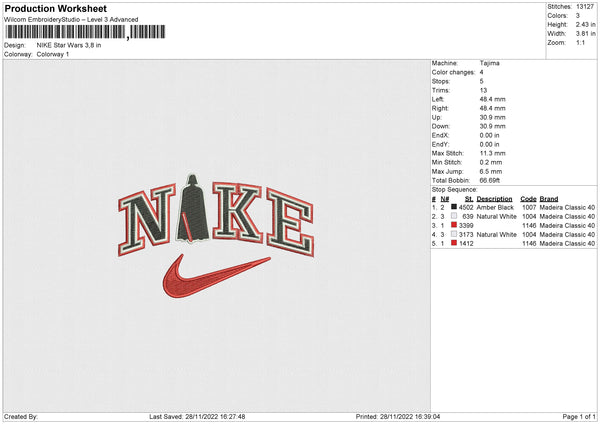Click the white swatch in stop row 2

[x=454, y=216]
